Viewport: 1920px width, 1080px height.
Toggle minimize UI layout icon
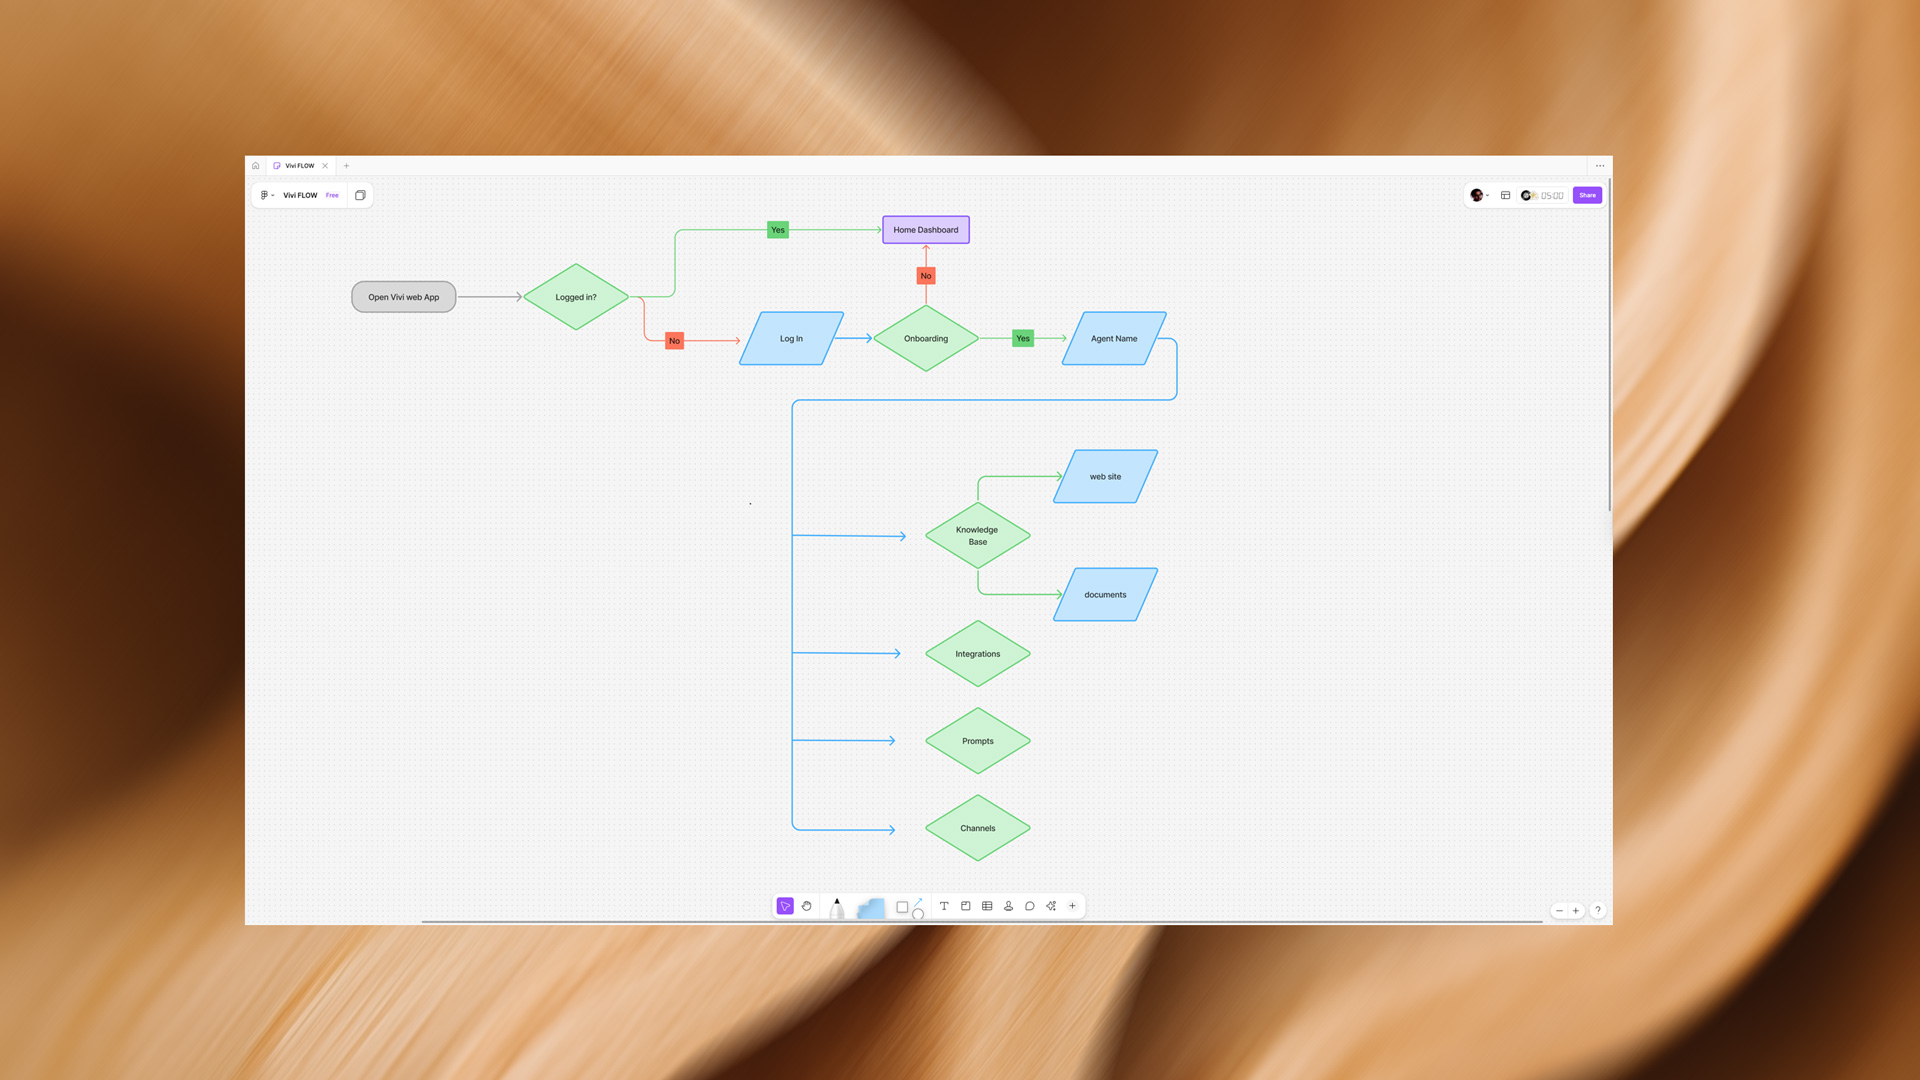[x=1505, y=195]
